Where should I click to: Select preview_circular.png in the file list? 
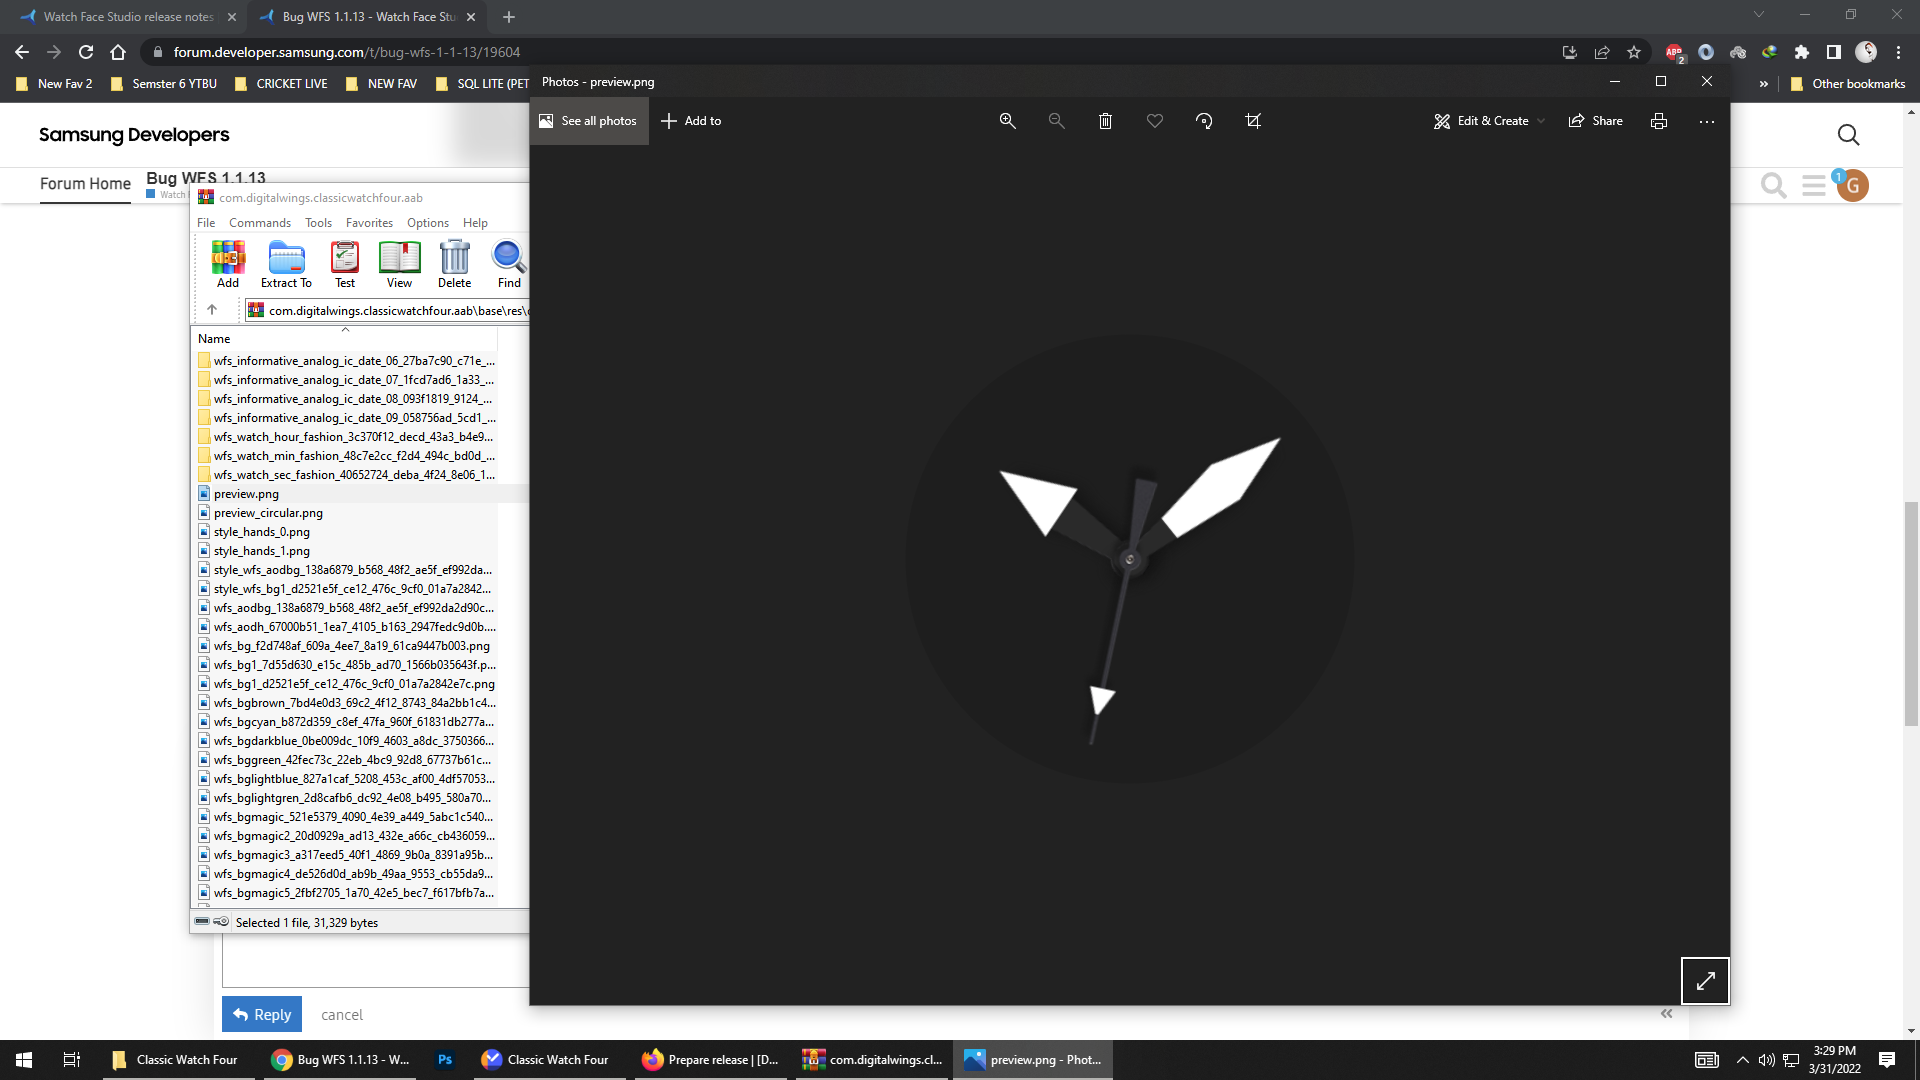268,513
